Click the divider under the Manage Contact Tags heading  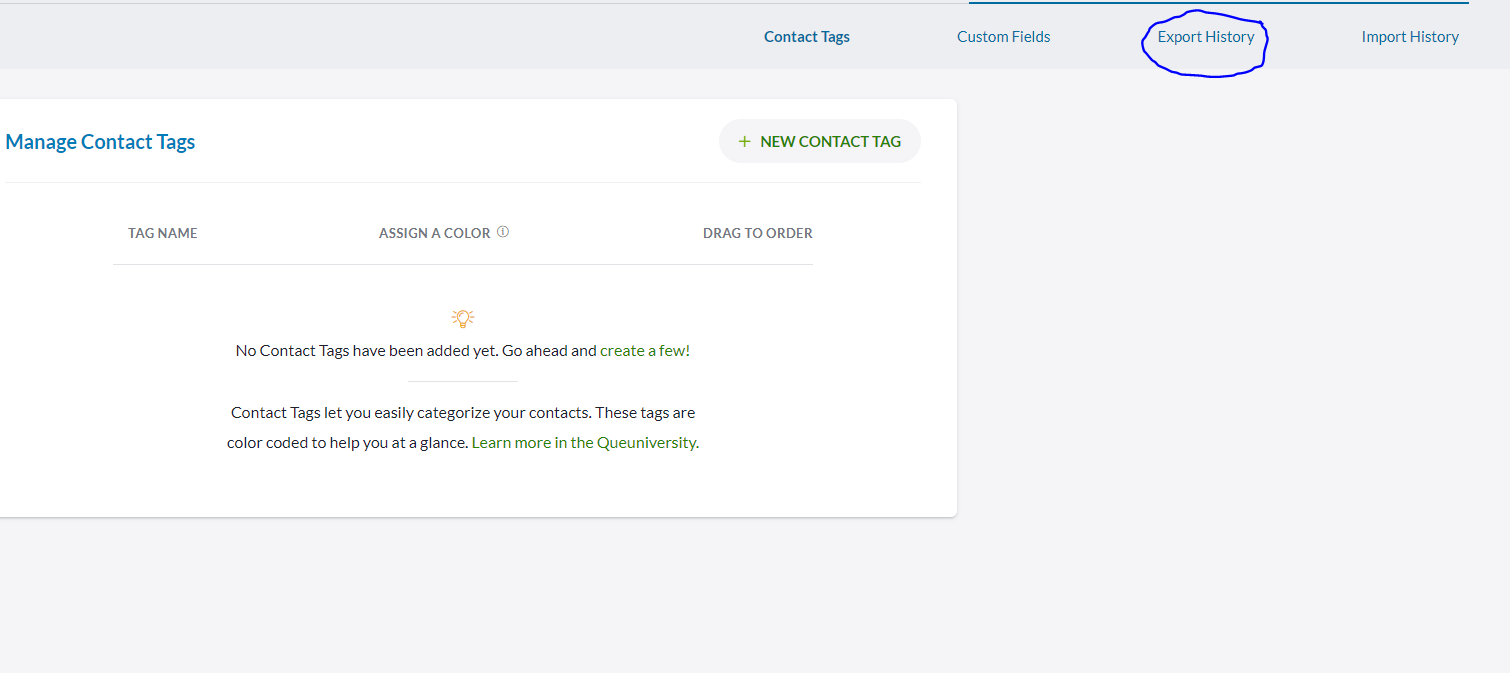coord(462,182)
